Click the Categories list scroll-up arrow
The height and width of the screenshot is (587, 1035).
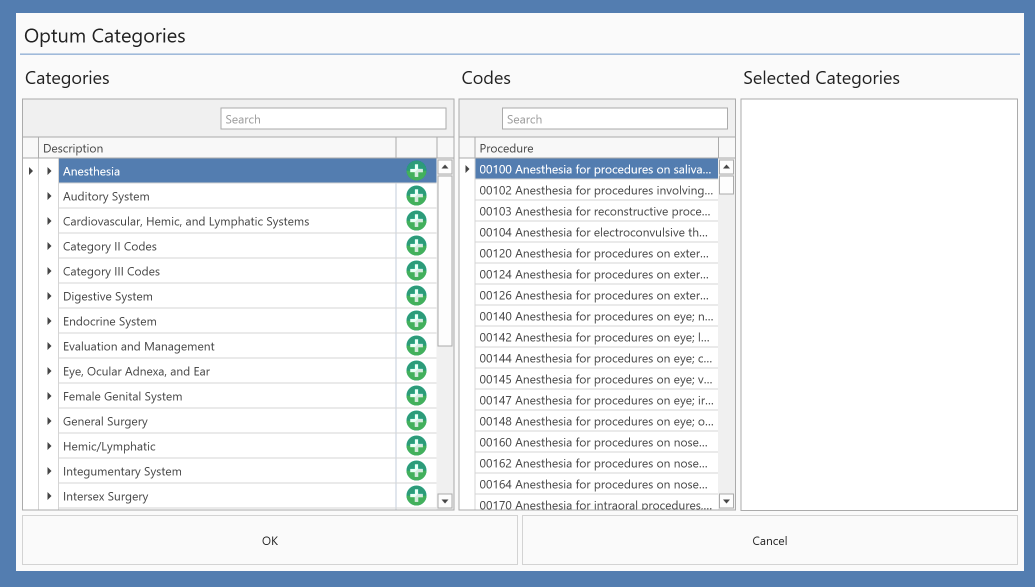[x=445, y=167]
